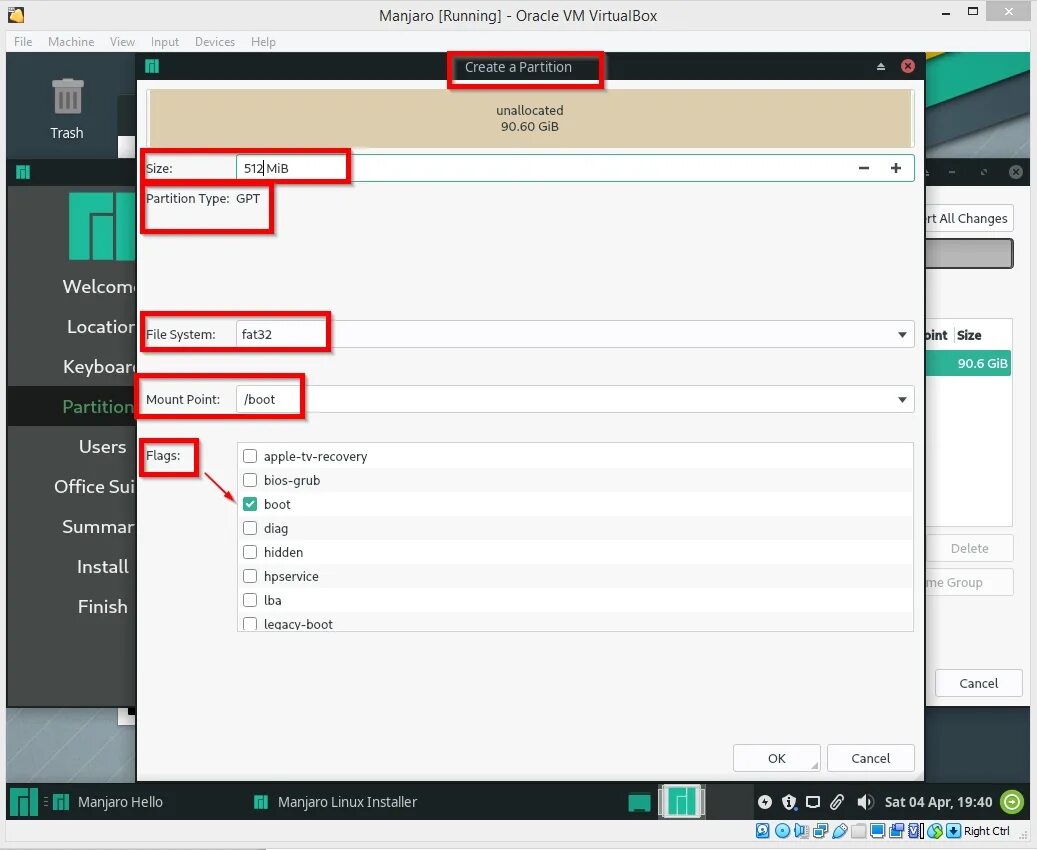
Task: Click the VirtualBox audio status icon
Action: (801, 831)
